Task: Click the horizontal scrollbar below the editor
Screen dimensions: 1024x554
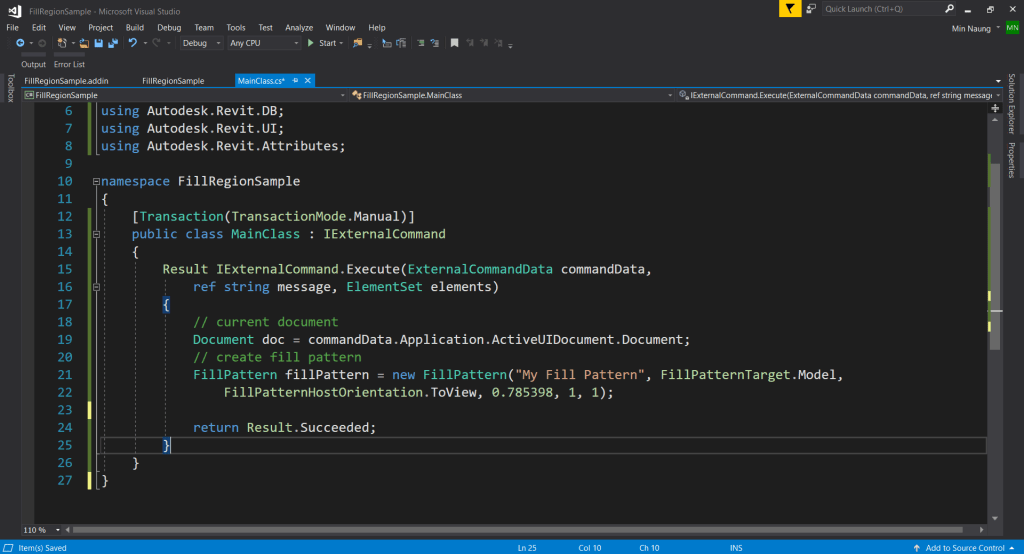Action: 500,530
